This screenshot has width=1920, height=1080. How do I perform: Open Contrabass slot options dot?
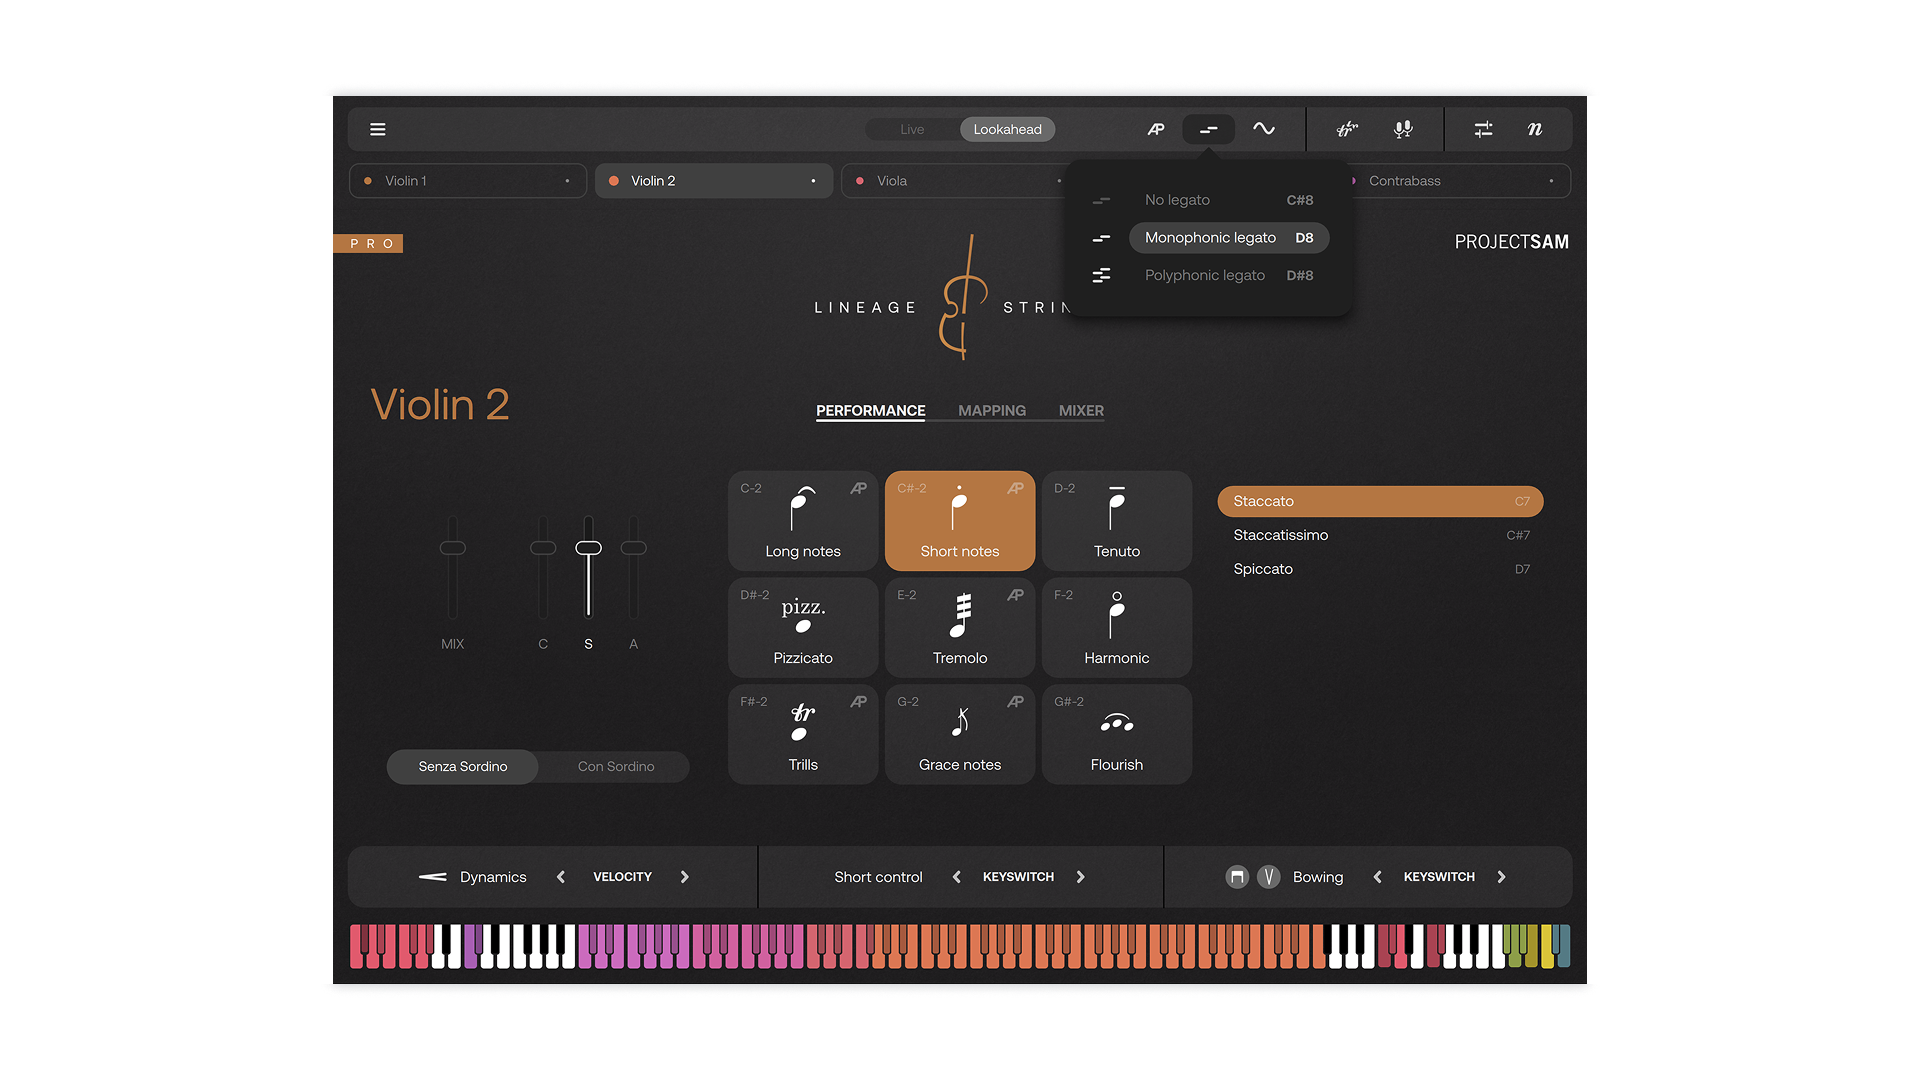(1551, 181)
